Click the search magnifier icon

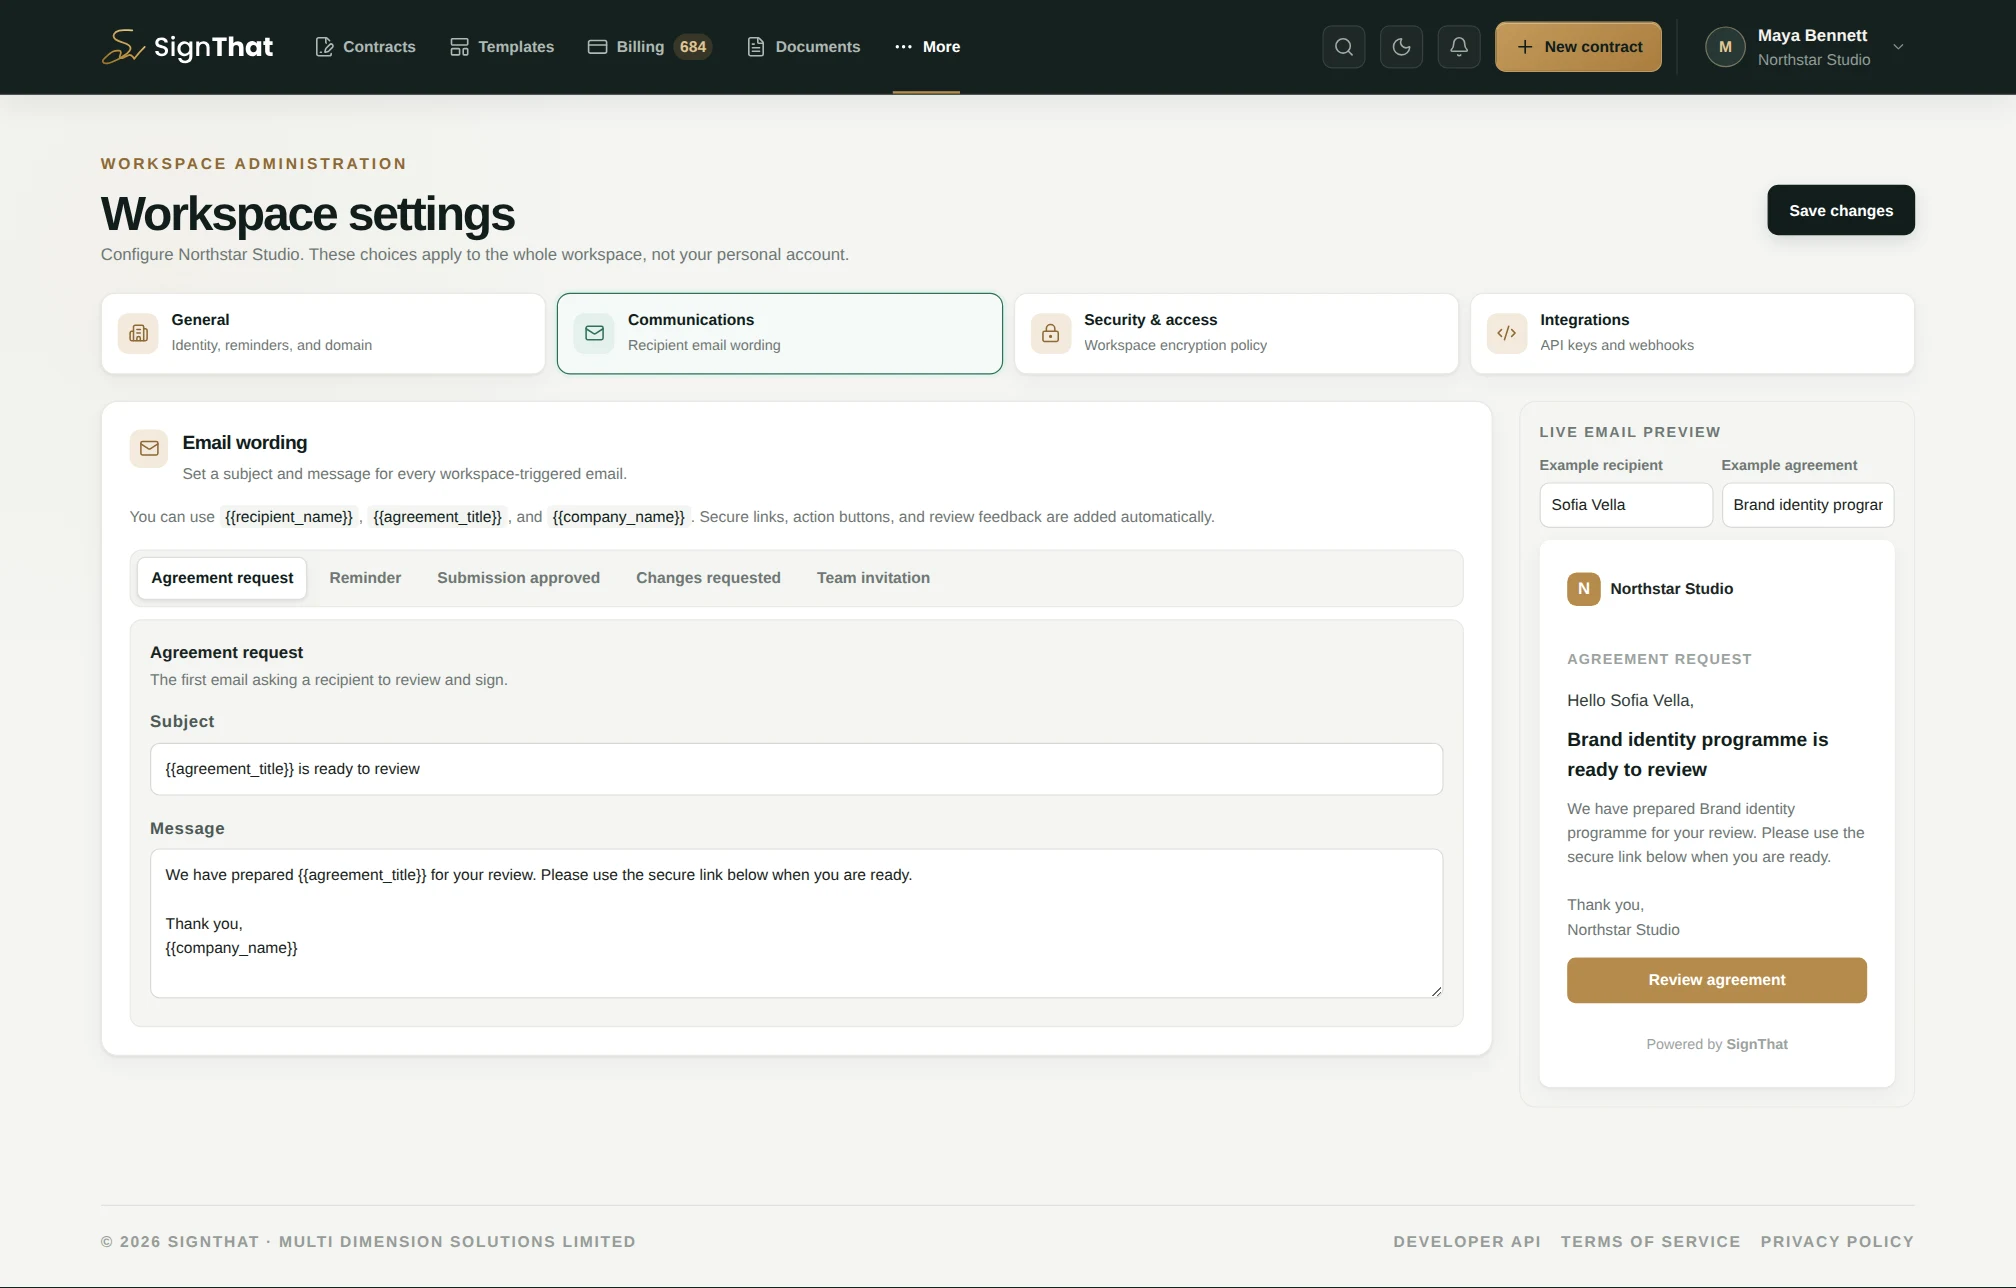1344,47
